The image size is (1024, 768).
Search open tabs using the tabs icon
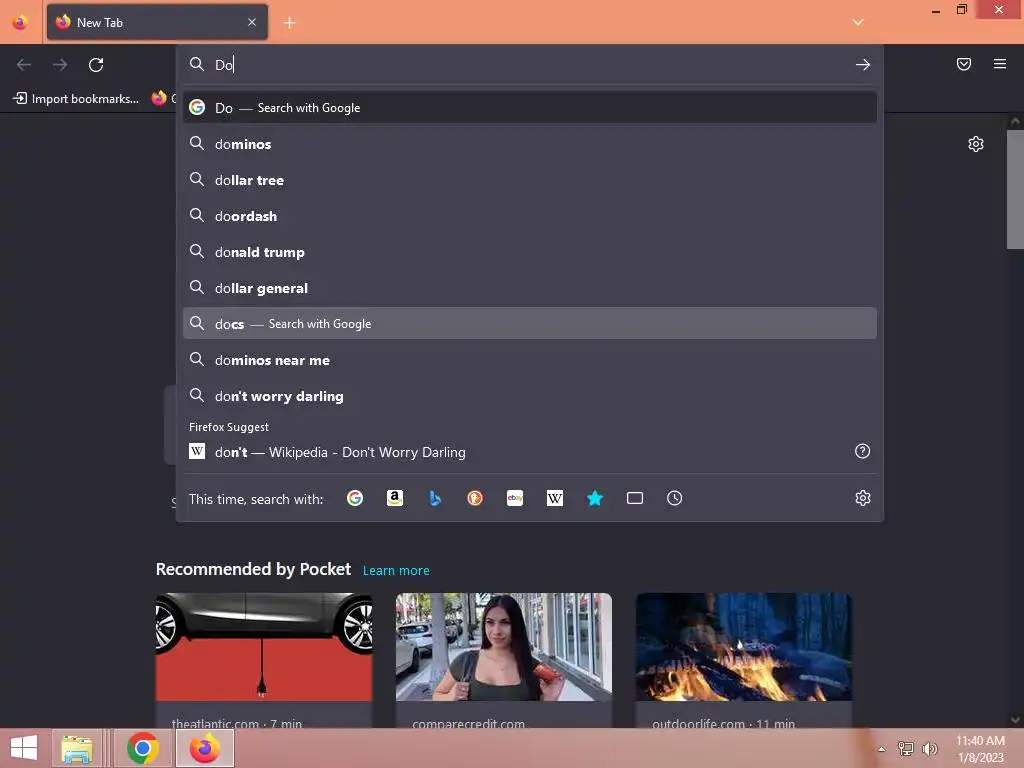635,498
